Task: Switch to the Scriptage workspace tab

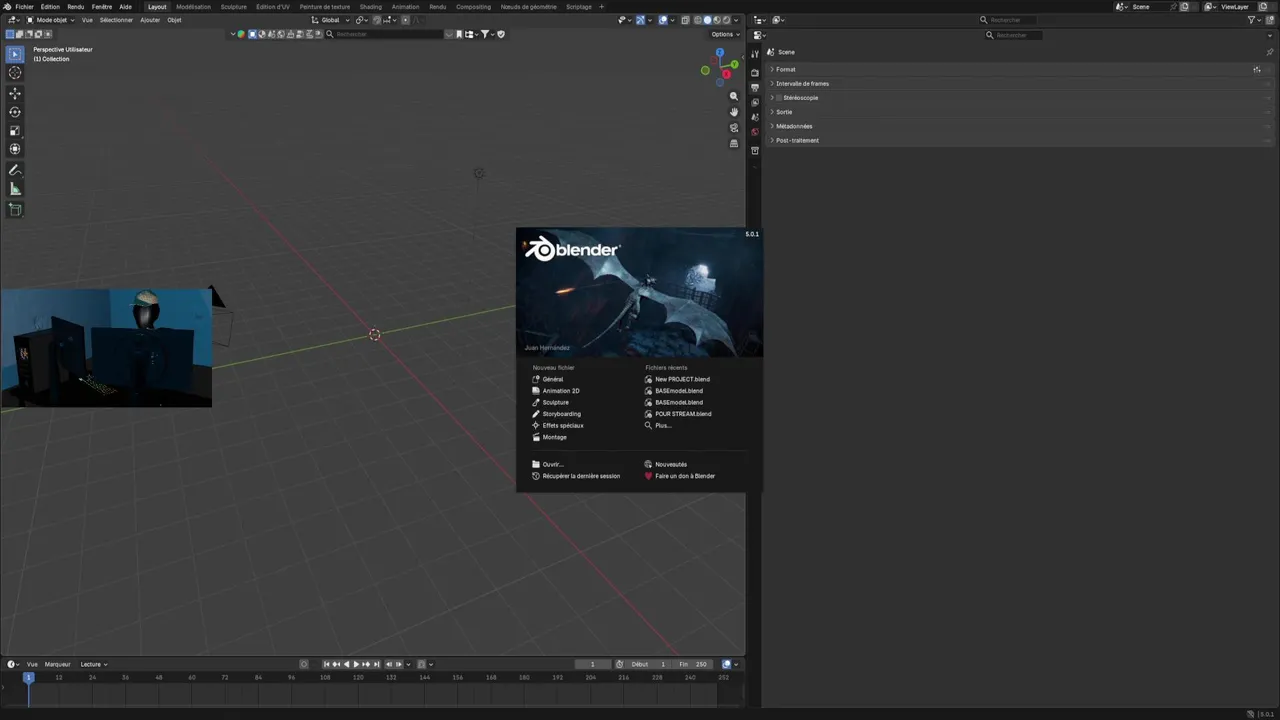Action: pos(579,7)
